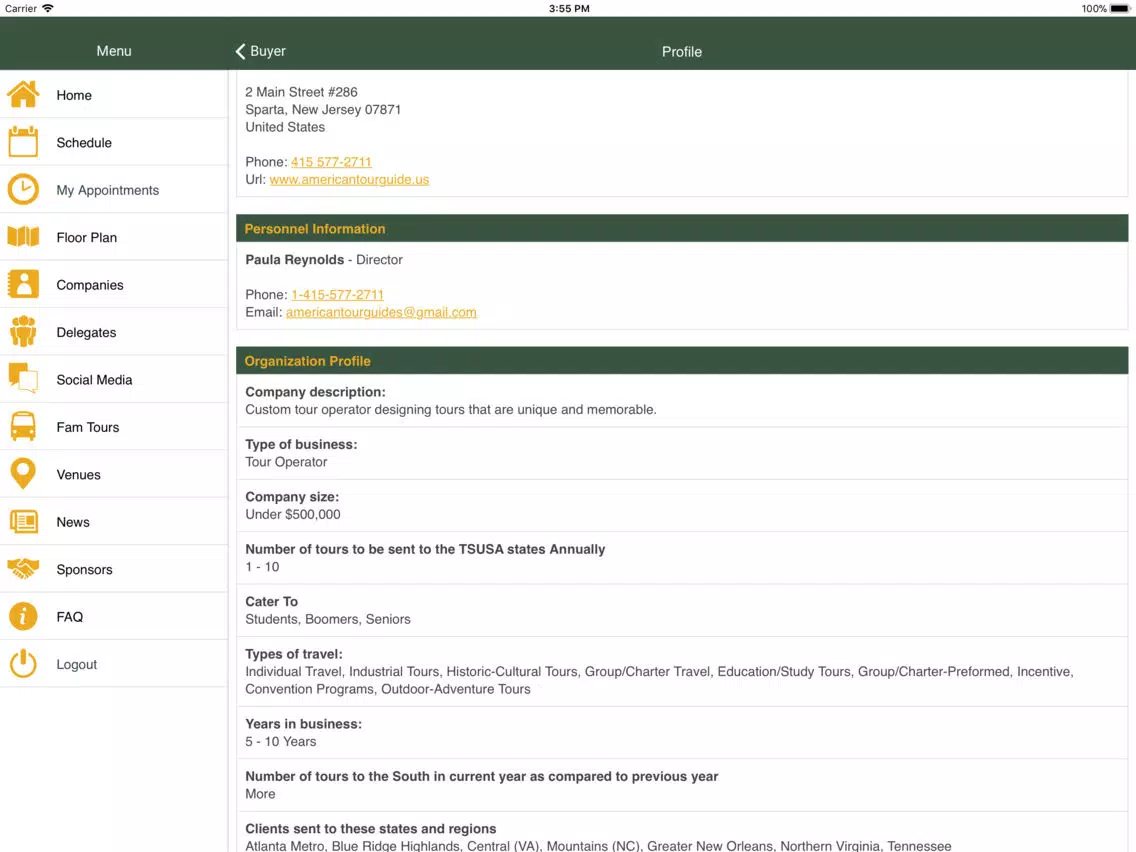The image size is (1136, 852).
Task: Tap the battery indicator in status bar
Action: tap(1120, 9)
